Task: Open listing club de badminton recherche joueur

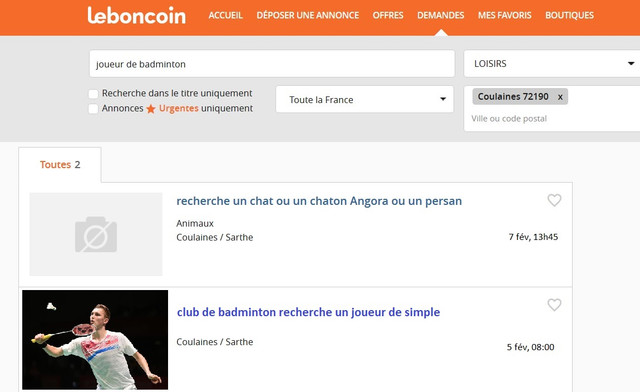Action: [308, 312]
